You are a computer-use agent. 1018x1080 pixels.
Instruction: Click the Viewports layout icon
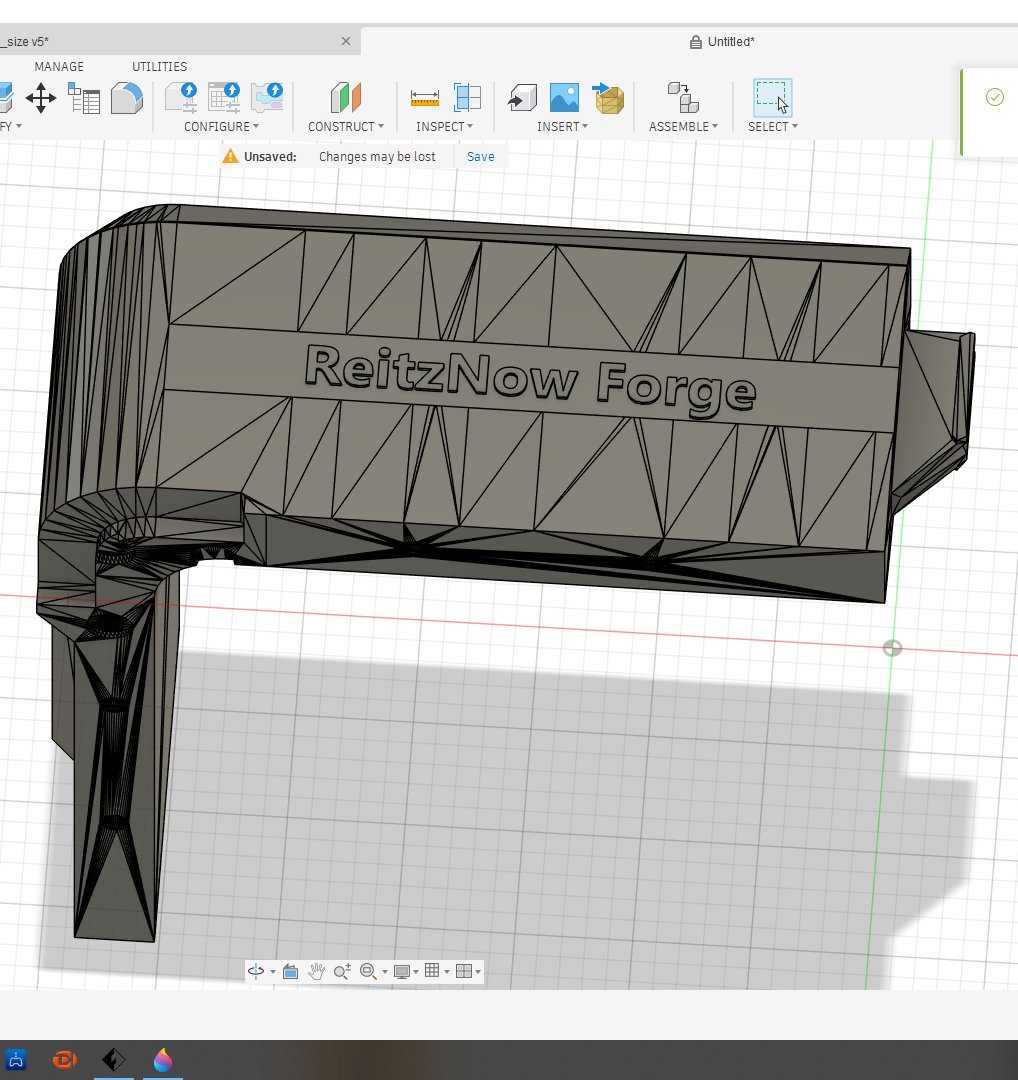(464, 971)
